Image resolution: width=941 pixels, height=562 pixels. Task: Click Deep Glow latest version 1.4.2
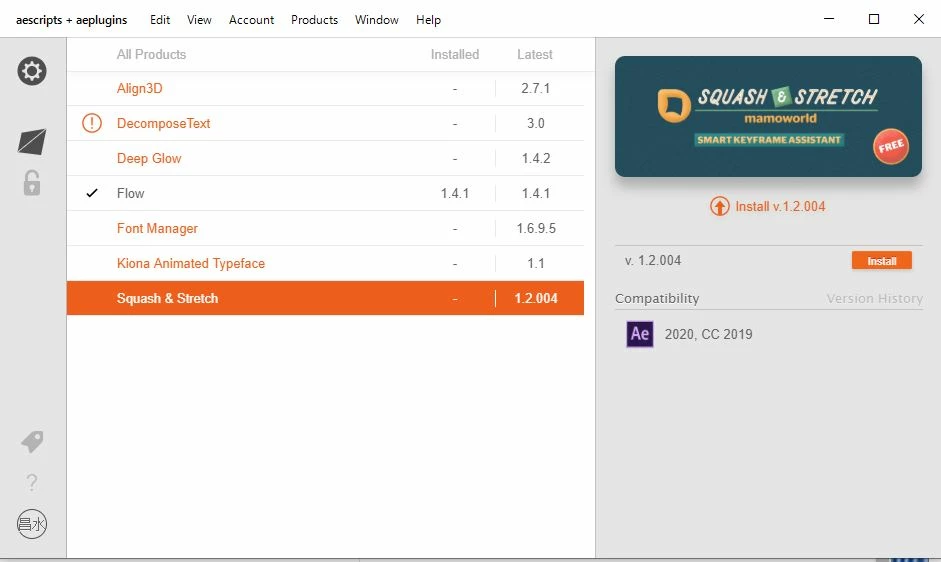point(535,159)
